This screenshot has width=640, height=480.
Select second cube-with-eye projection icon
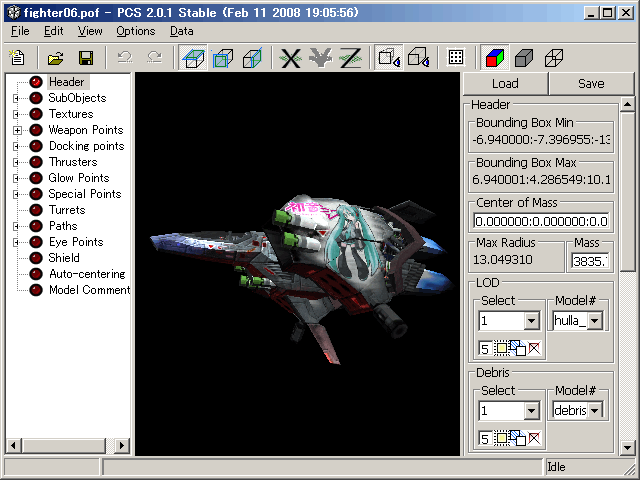point(418,58)
